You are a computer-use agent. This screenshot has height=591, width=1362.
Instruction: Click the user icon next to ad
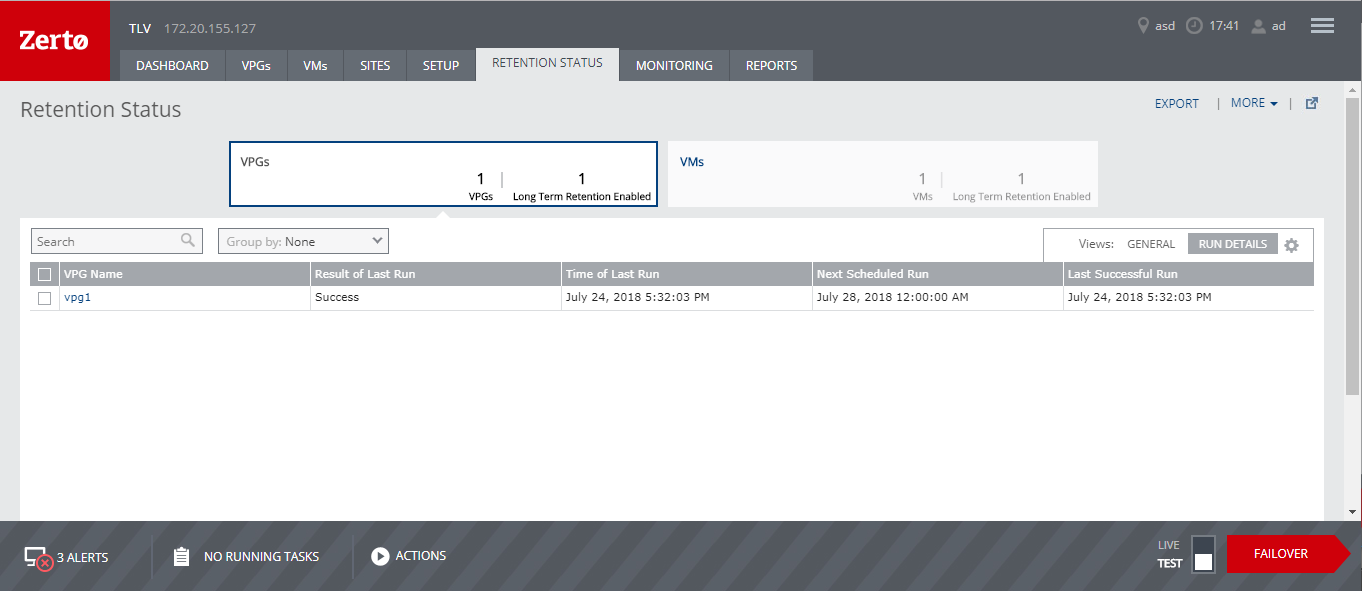point(1259,26)
